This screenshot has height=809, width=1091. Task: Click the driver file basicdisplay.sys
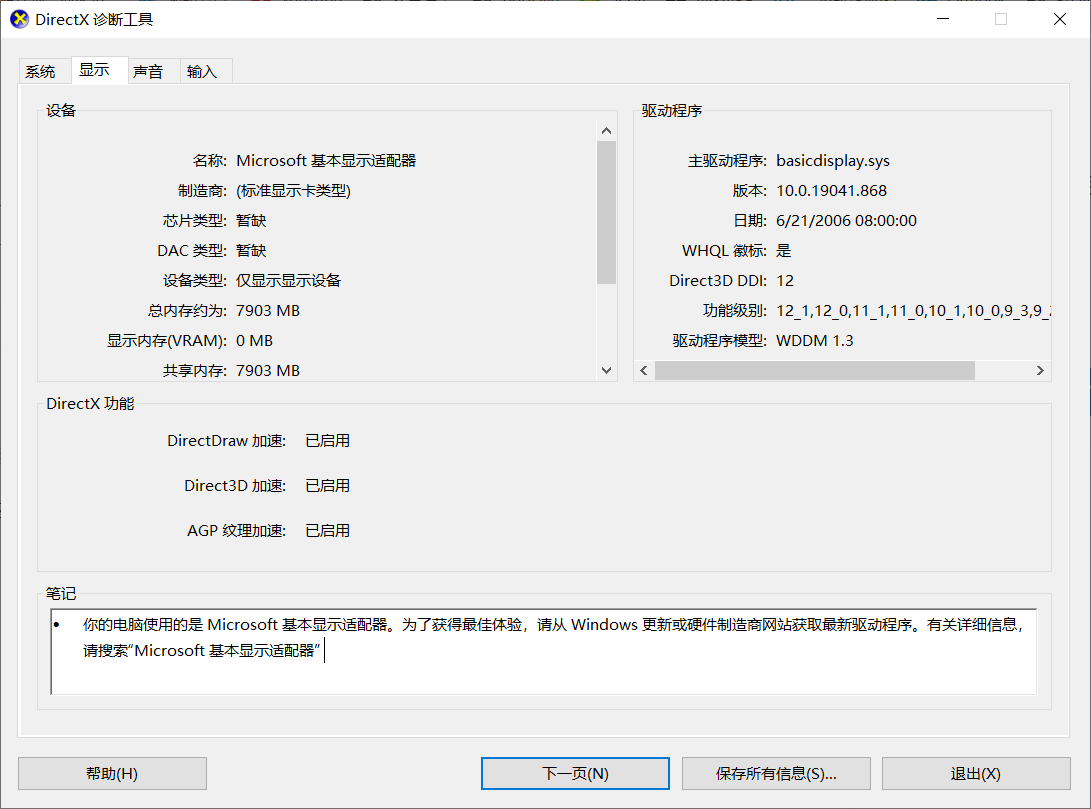click(x=833, y=161)
